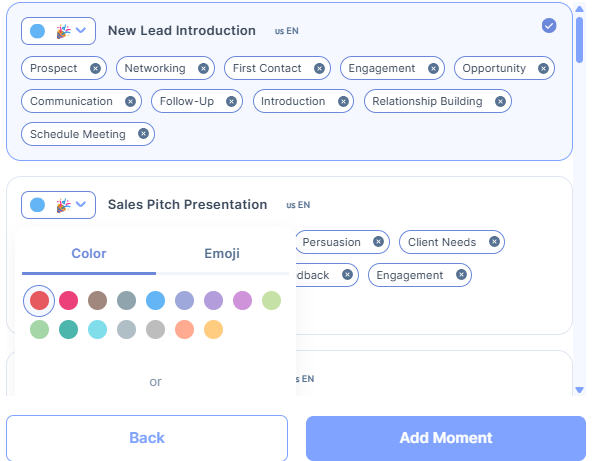Click the Back button

tap(147, 438)
